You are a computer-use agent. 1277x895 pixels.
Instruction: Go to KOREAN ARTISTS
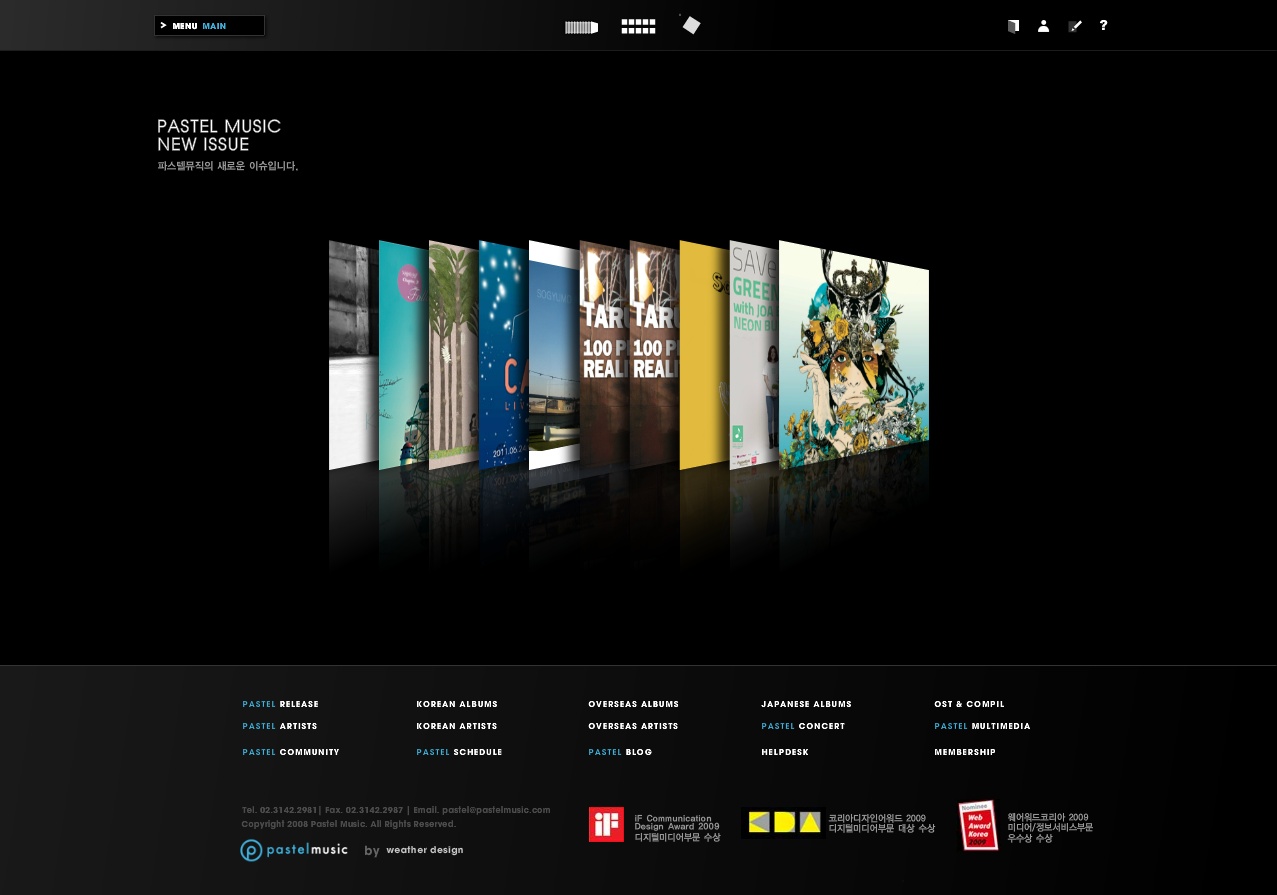pos(456,726)
